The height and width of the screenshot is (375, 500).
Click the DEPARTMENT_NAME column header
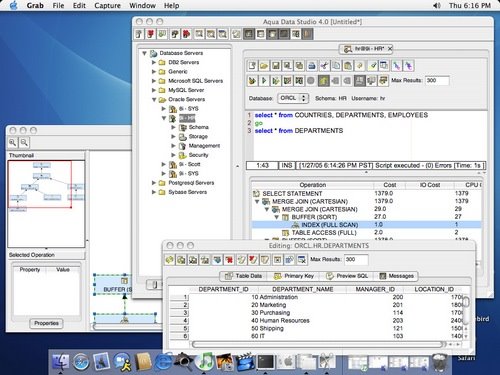point(302,289)
